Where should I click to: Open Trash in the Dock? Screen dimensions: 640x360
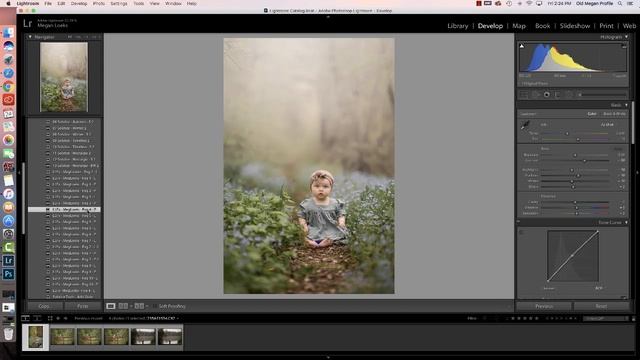(8, 334)
